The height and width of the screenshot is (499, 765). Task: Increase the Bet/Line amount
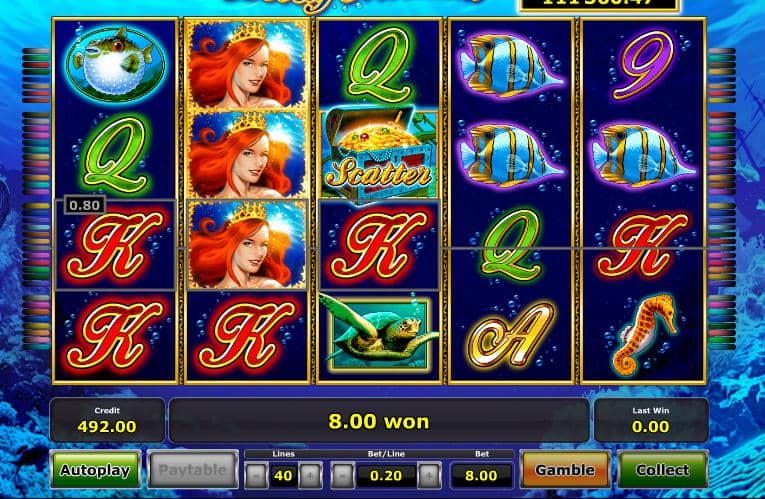(x=429, y=475)
